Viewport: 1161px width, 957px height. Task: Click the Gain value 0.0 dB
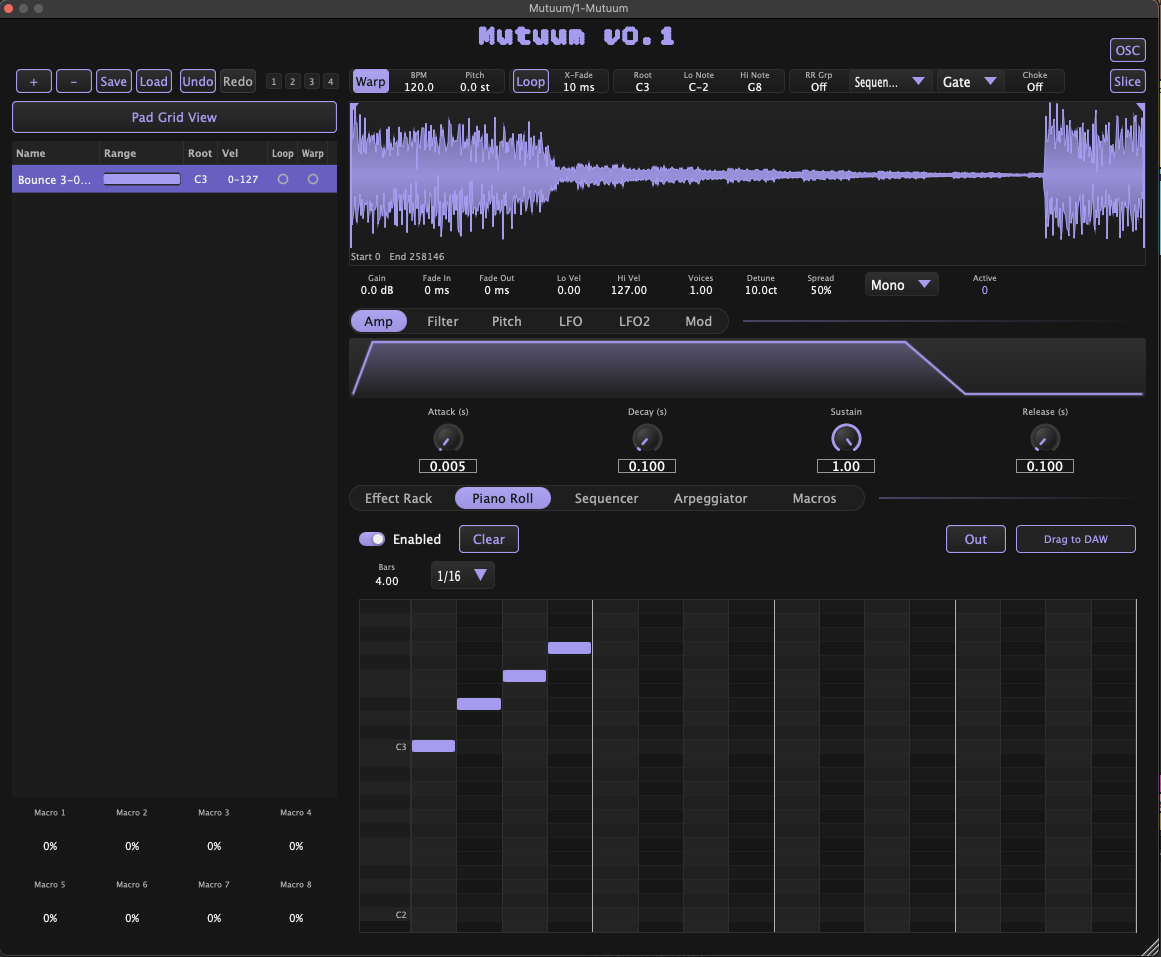tap(377, 290)
